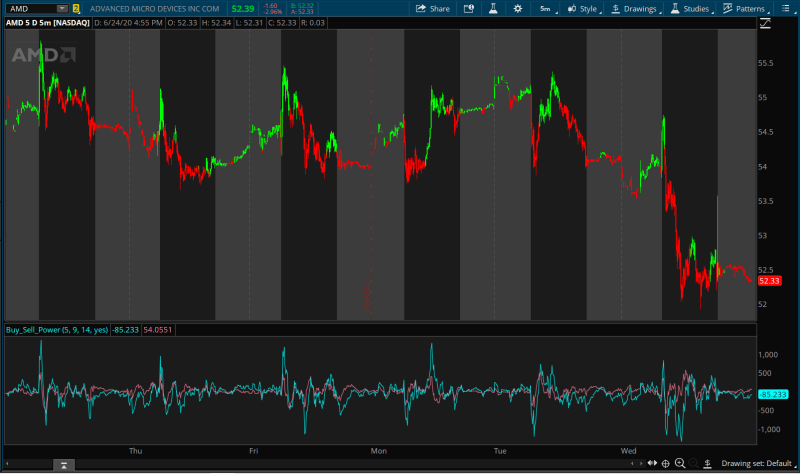Image resolution: width=800 pixels, height=474 pixels.
Task: Click the Fri date label on time axis
Action: pos(254,451)
